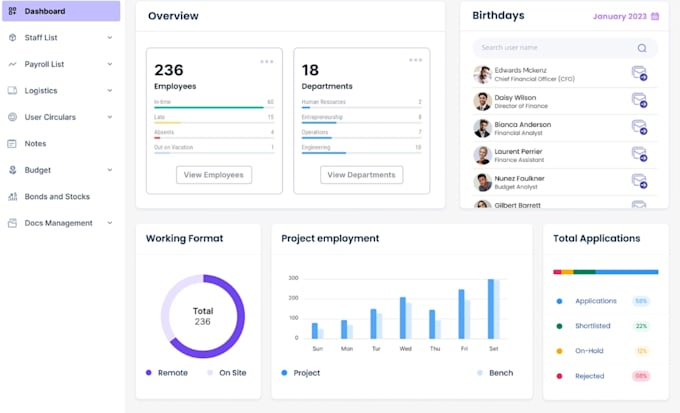680x413 pixels.
Task: Open the three-dot menu on Departments card
Action: (x=415, y=62)
